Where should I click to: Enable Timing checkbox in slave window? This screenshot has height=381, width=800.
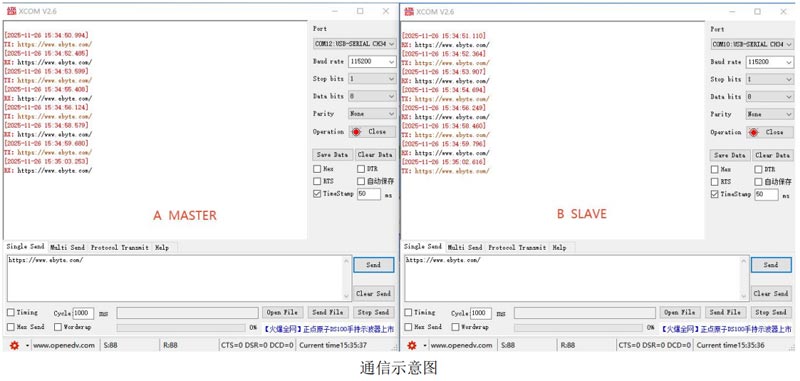[x=408, y=312]
